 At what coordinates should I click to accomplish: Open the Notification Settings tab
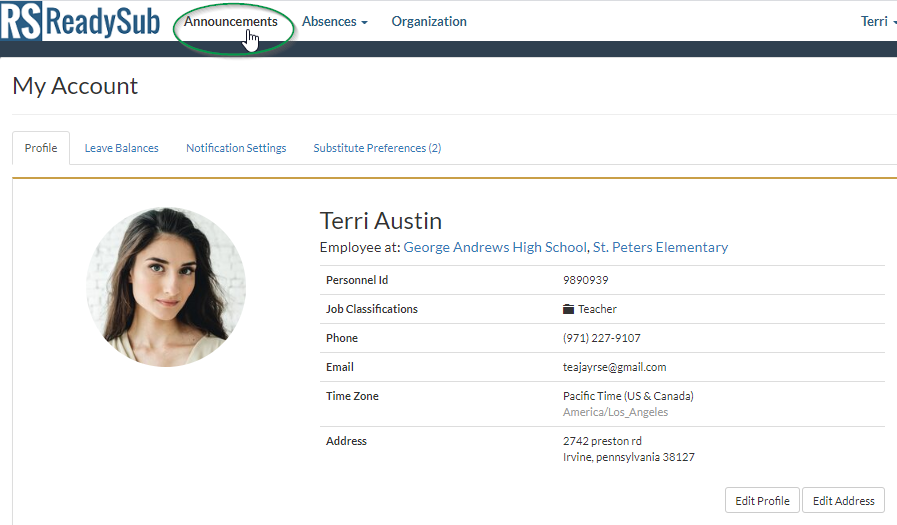(x=236, y=148)
